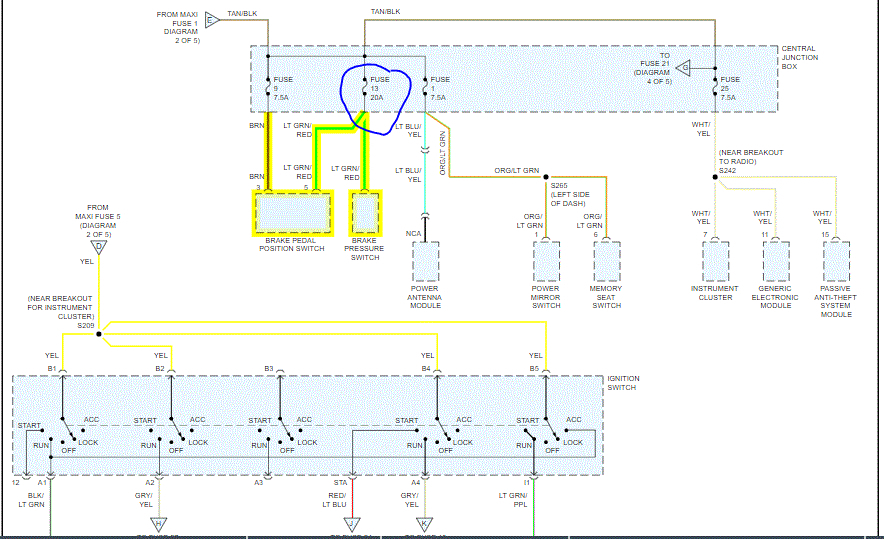Select the Power Mirror Switch component box

(x=546, y=261)
